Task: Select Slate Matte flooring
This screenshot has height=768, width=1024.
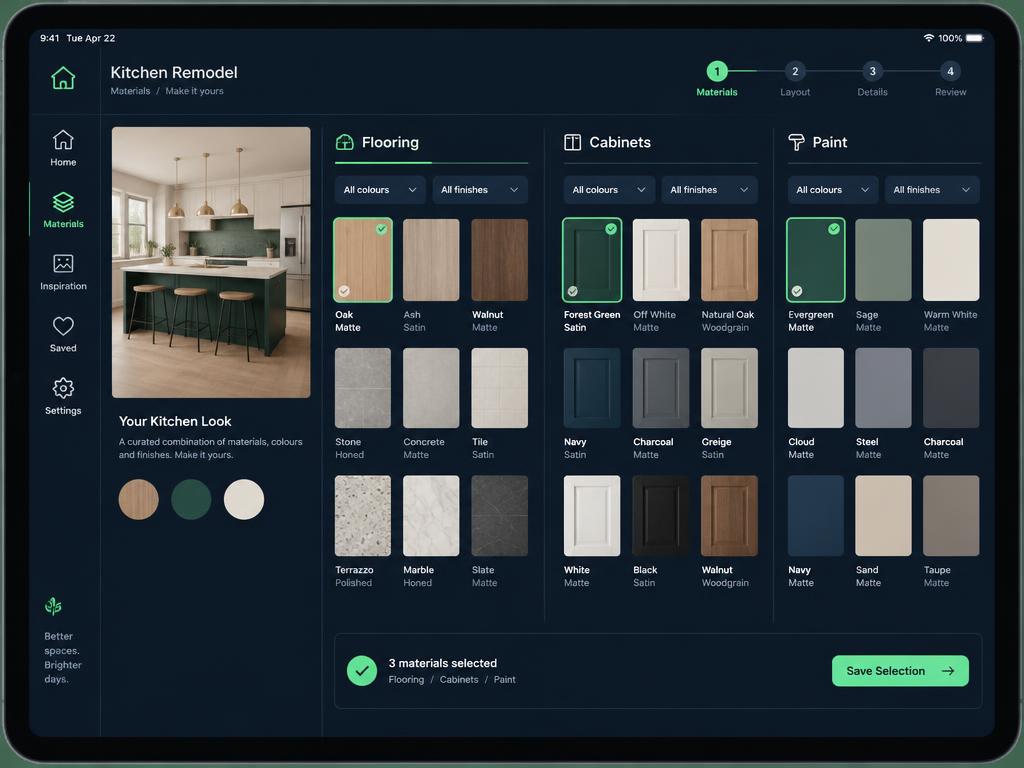Action: 500,516
